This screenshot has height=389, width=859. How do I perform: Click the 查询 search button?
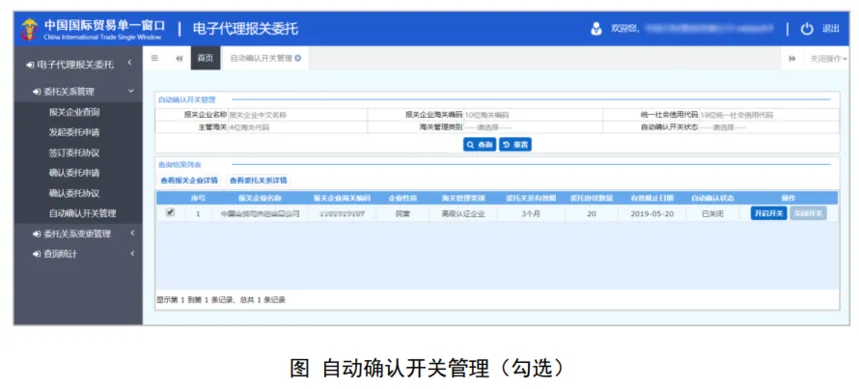[480, 145]
